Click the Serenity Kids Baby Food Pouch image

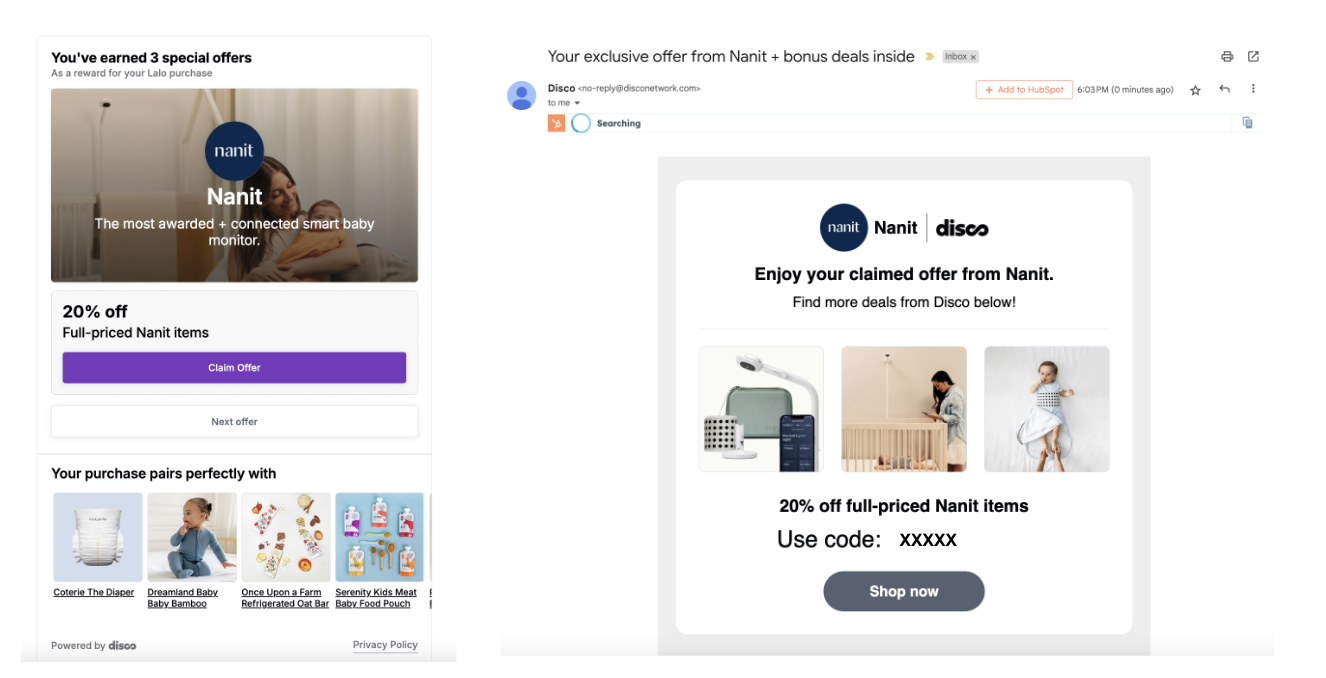tap(379, 537)
